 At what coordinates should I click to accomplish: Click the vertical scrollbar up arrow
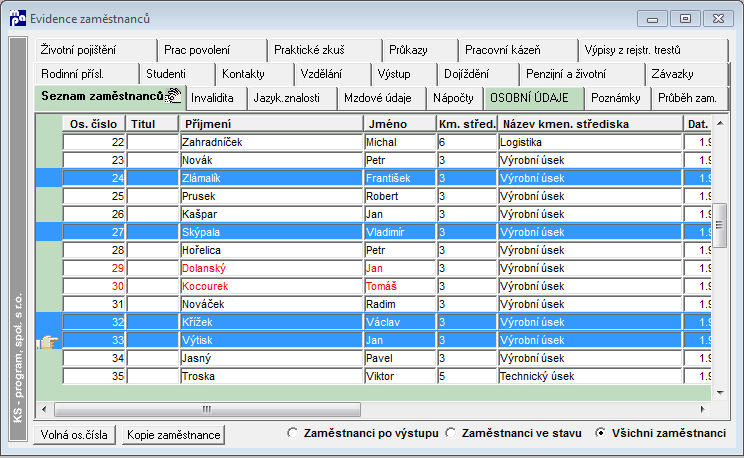point(720,123)
